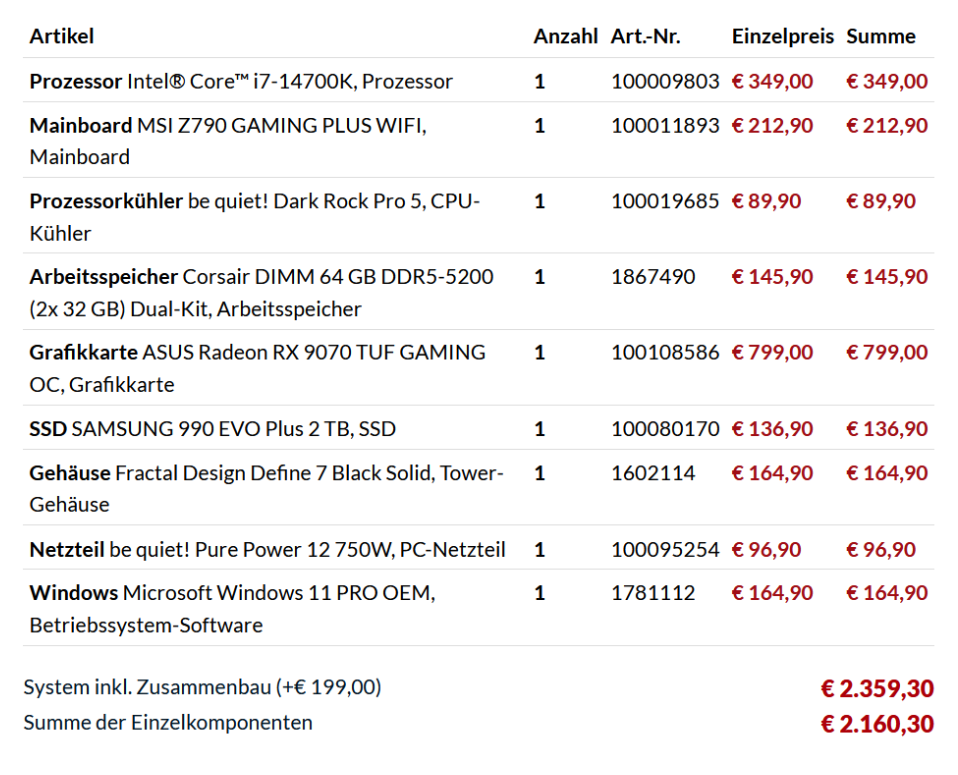Screen dimensions: 958x775
Task: Click the System inkl. Zusammenbau label
Action: [x=202, y=688]
